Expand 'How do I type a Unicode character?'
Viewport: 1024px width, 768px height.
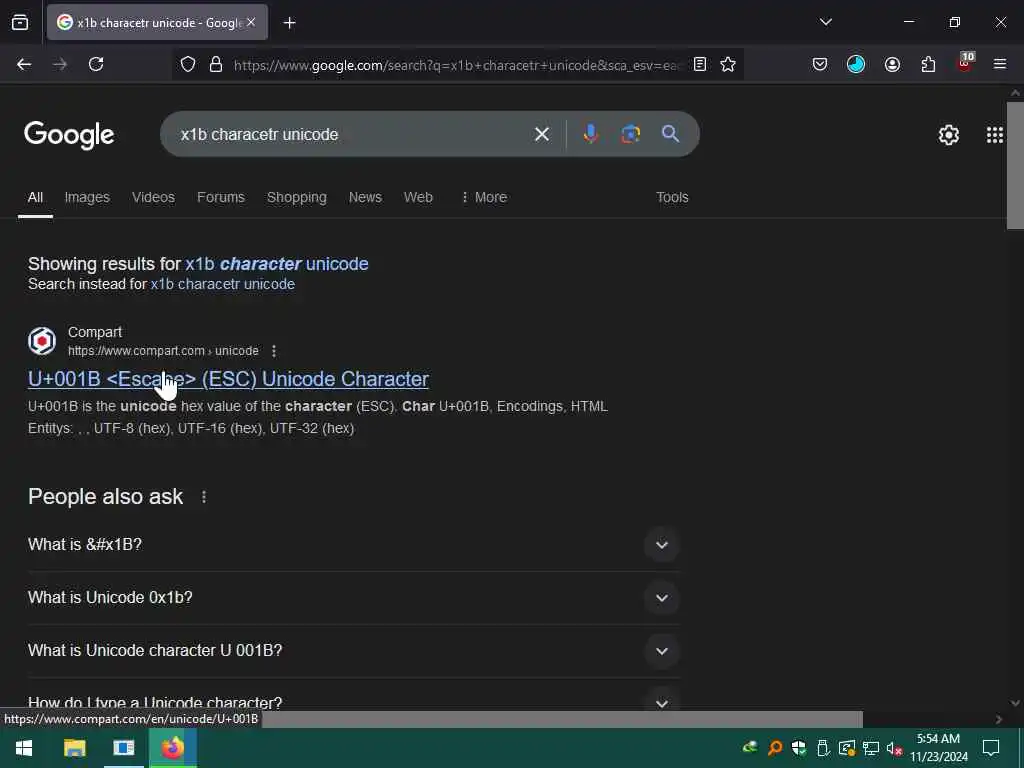click(x=353, y=703)
